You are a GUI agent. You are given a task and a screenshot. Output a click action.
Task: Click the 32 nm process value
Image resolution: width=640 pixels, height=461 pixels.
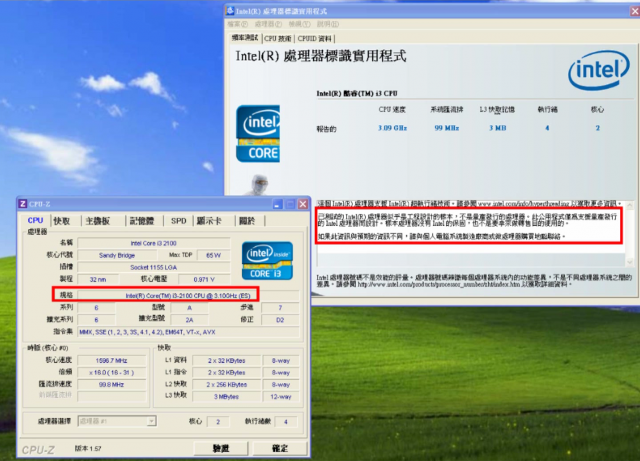coord(98,280)
